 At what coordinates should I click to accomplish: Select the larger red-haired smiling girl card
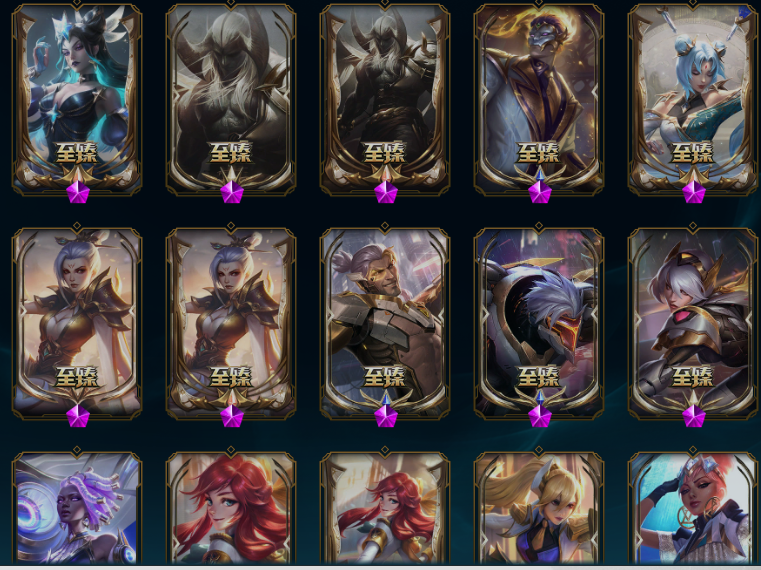[x=231, y=507]
